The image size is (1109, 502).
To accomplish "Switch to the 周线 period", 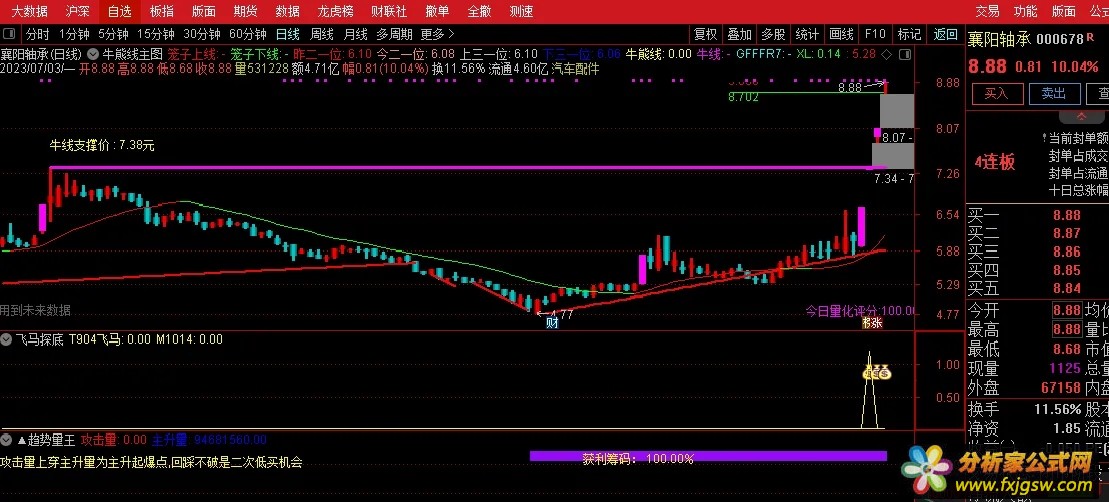I will click(x=322, y=34).
